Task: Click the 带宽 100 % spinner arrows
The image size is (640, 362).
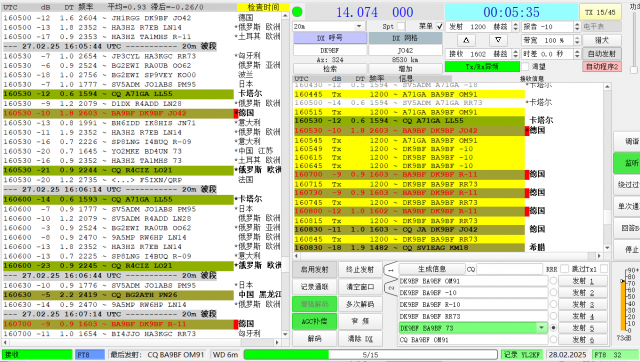Action: (x=577, y=40)
